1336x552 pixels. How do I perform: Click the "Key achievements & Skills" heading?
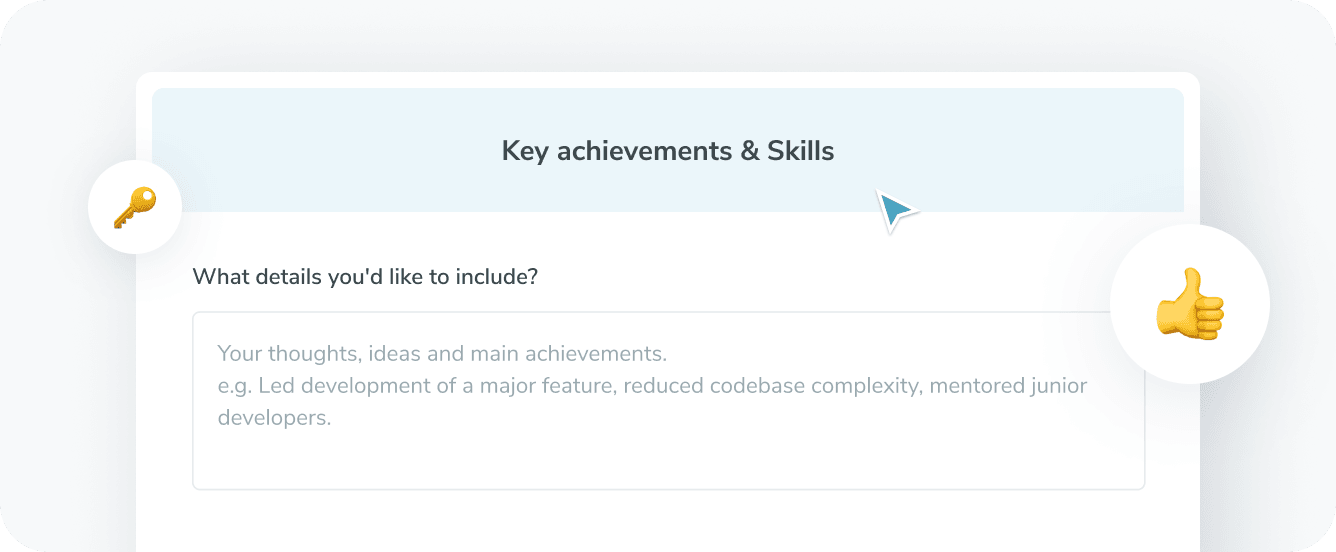coord(667,151)
